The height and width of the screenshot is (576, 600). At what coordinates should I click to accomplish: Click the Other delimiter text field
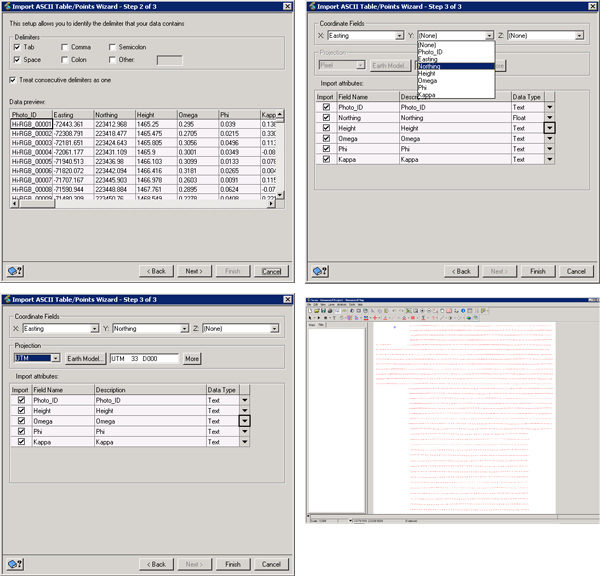point(170,60)
